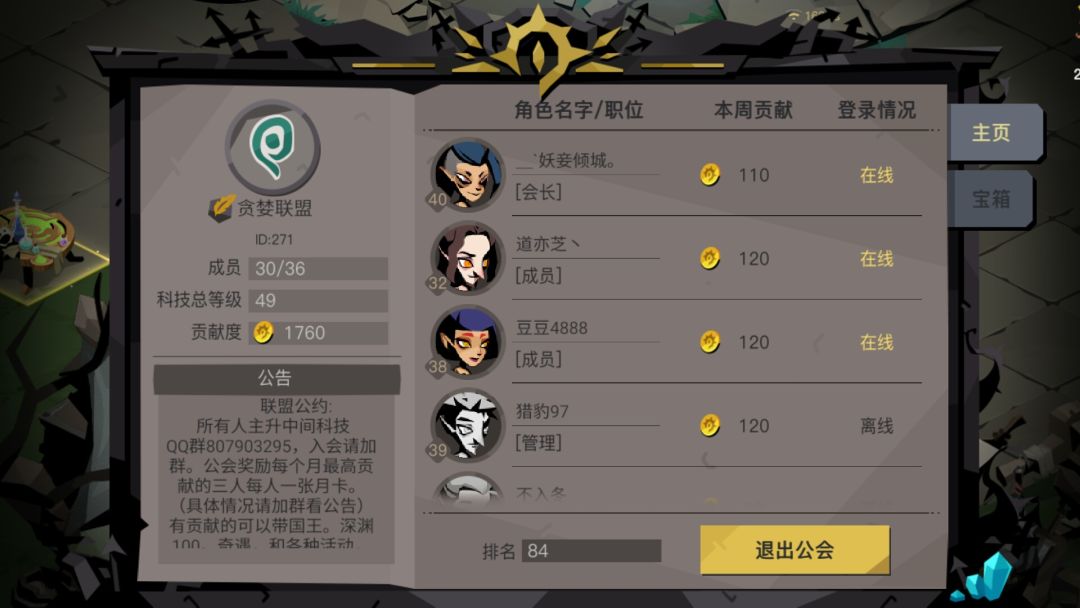
Task: Select the 公告 announcement header
Action: click(x=276, y=378)
